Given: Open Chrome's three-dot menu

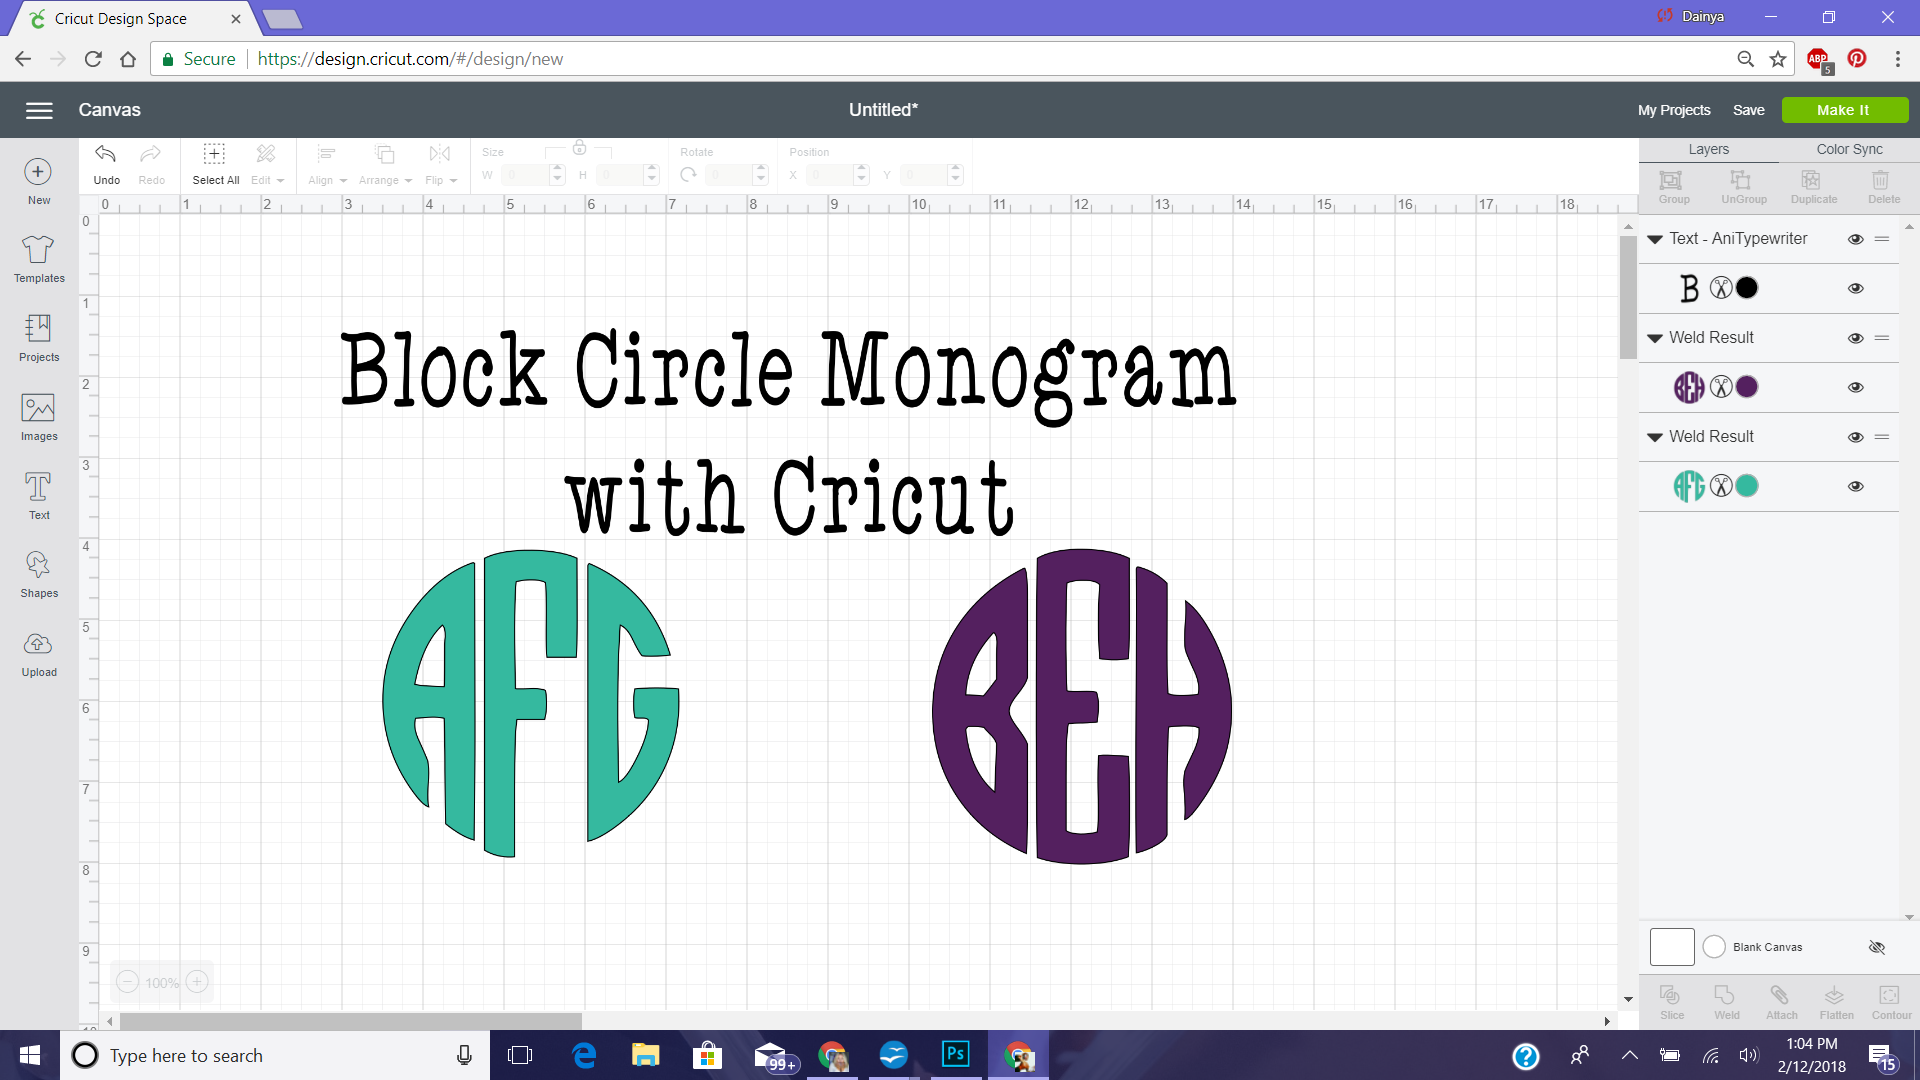Looking at the screenshot, I should (x=1897, y=59).
